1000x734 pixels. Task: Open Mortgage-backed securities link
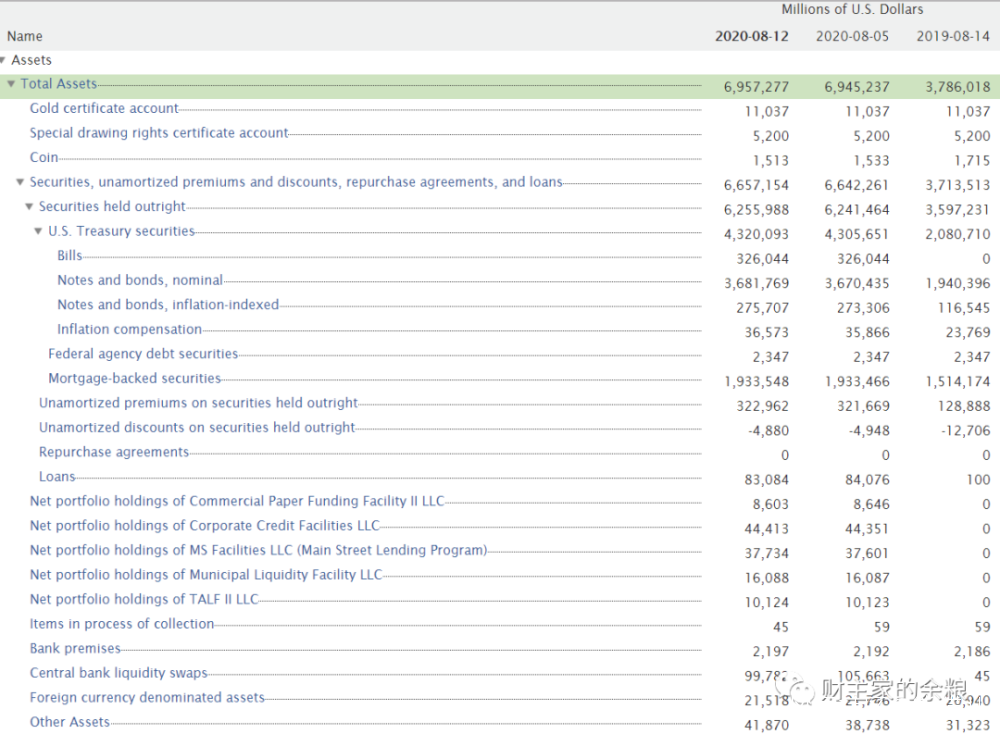click(135, 378)
